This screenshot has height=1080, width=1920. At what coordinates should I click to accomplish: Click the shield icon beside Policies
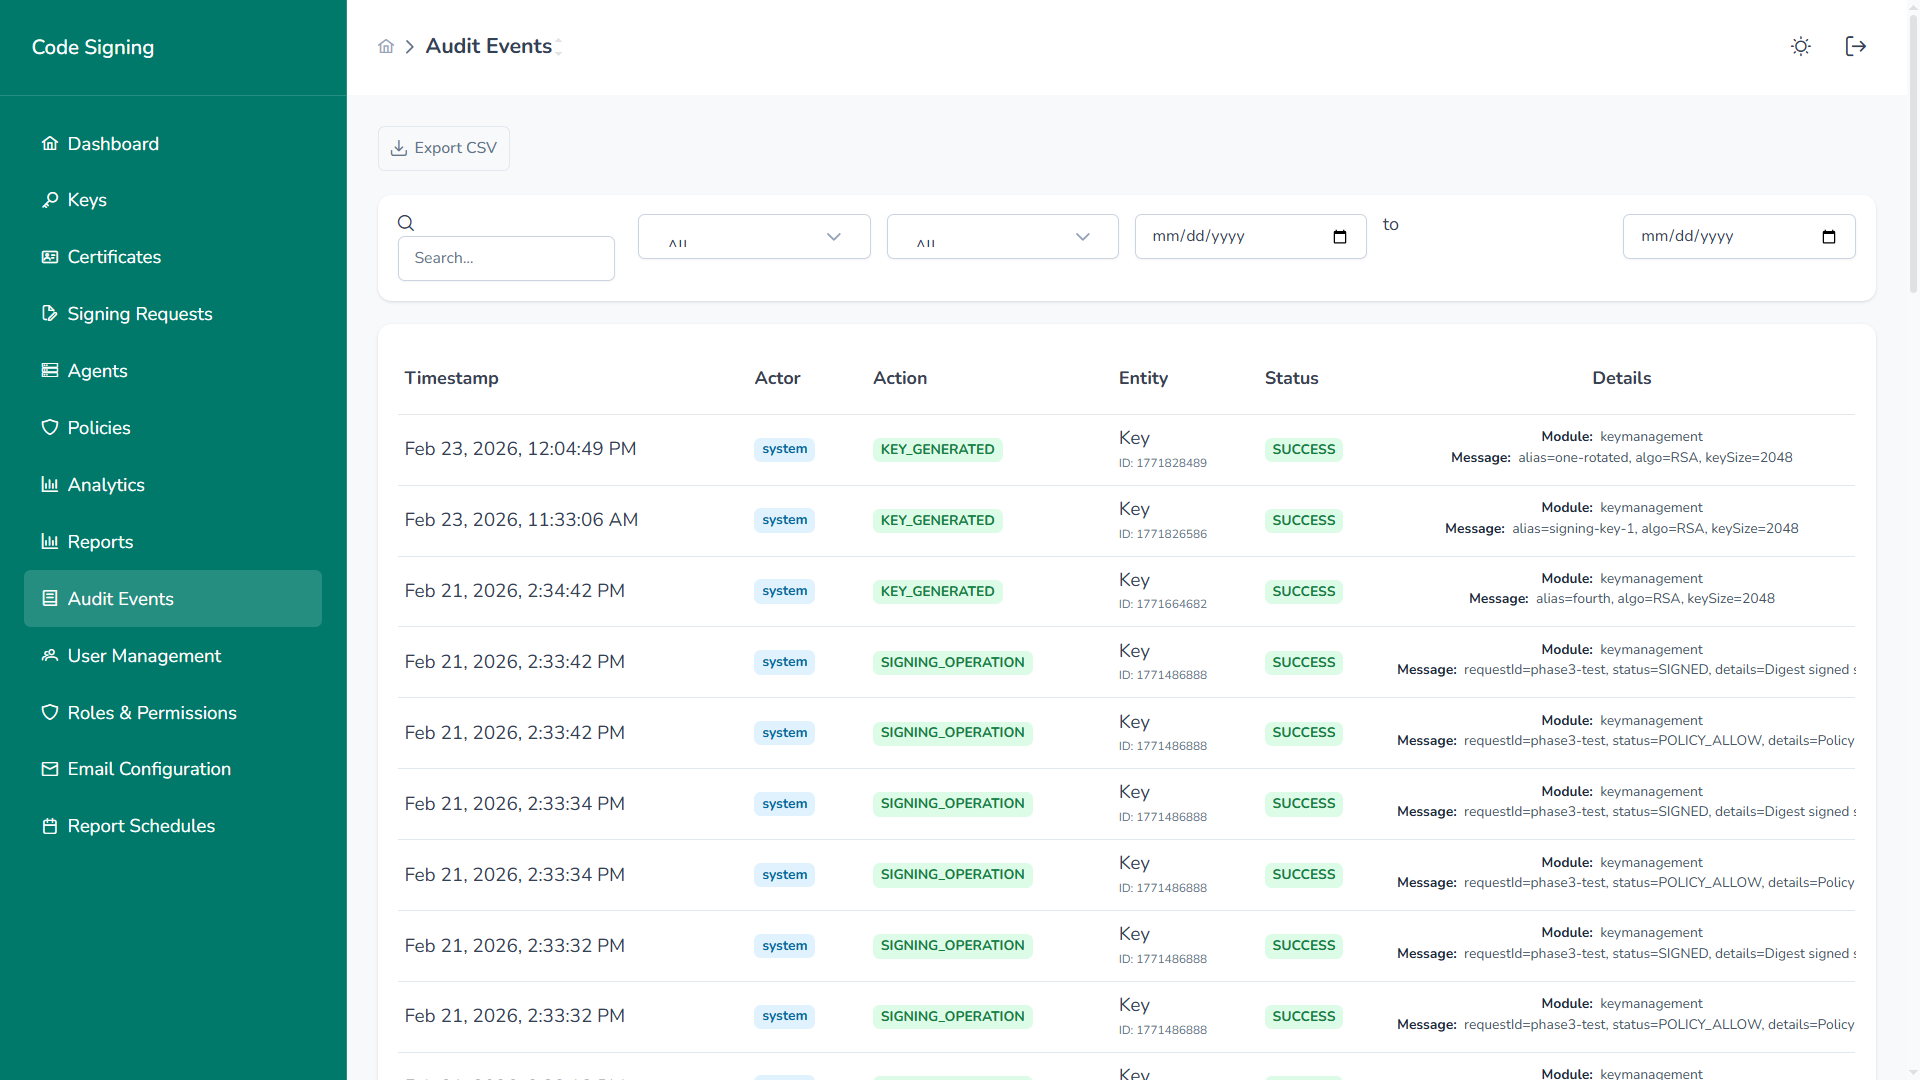tap(50, 427)
